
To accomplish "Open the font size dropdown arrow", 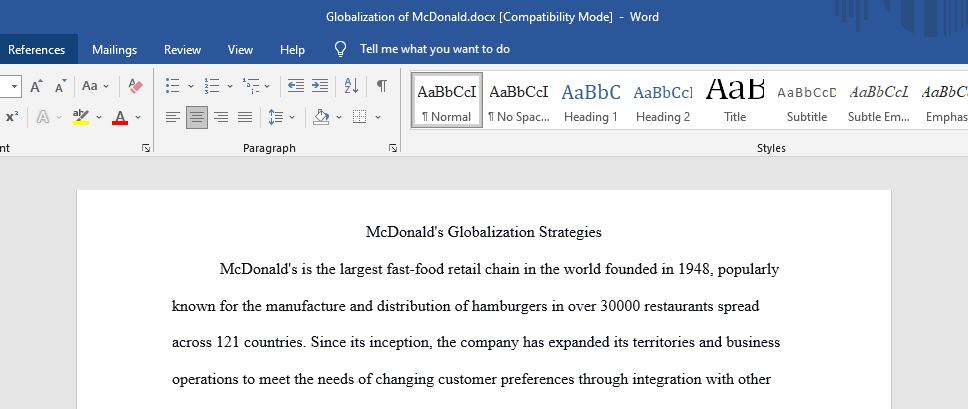I will (x=14, y=86).
